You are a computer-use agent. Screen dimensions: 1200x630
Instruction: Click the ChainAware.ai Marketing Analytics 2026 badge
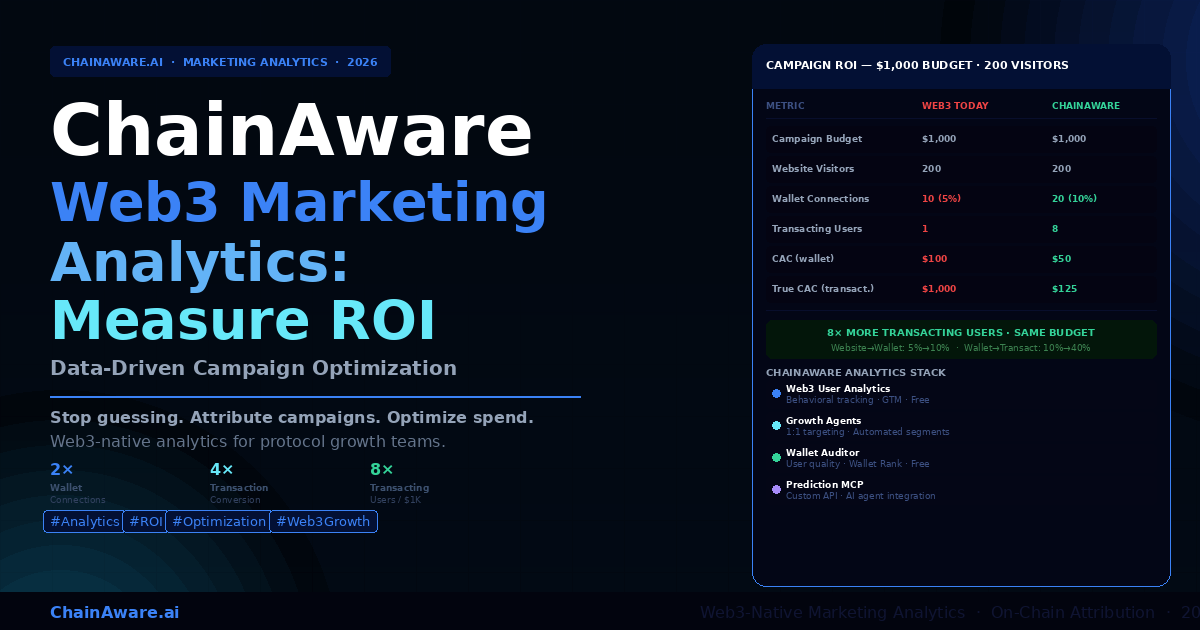220,62
